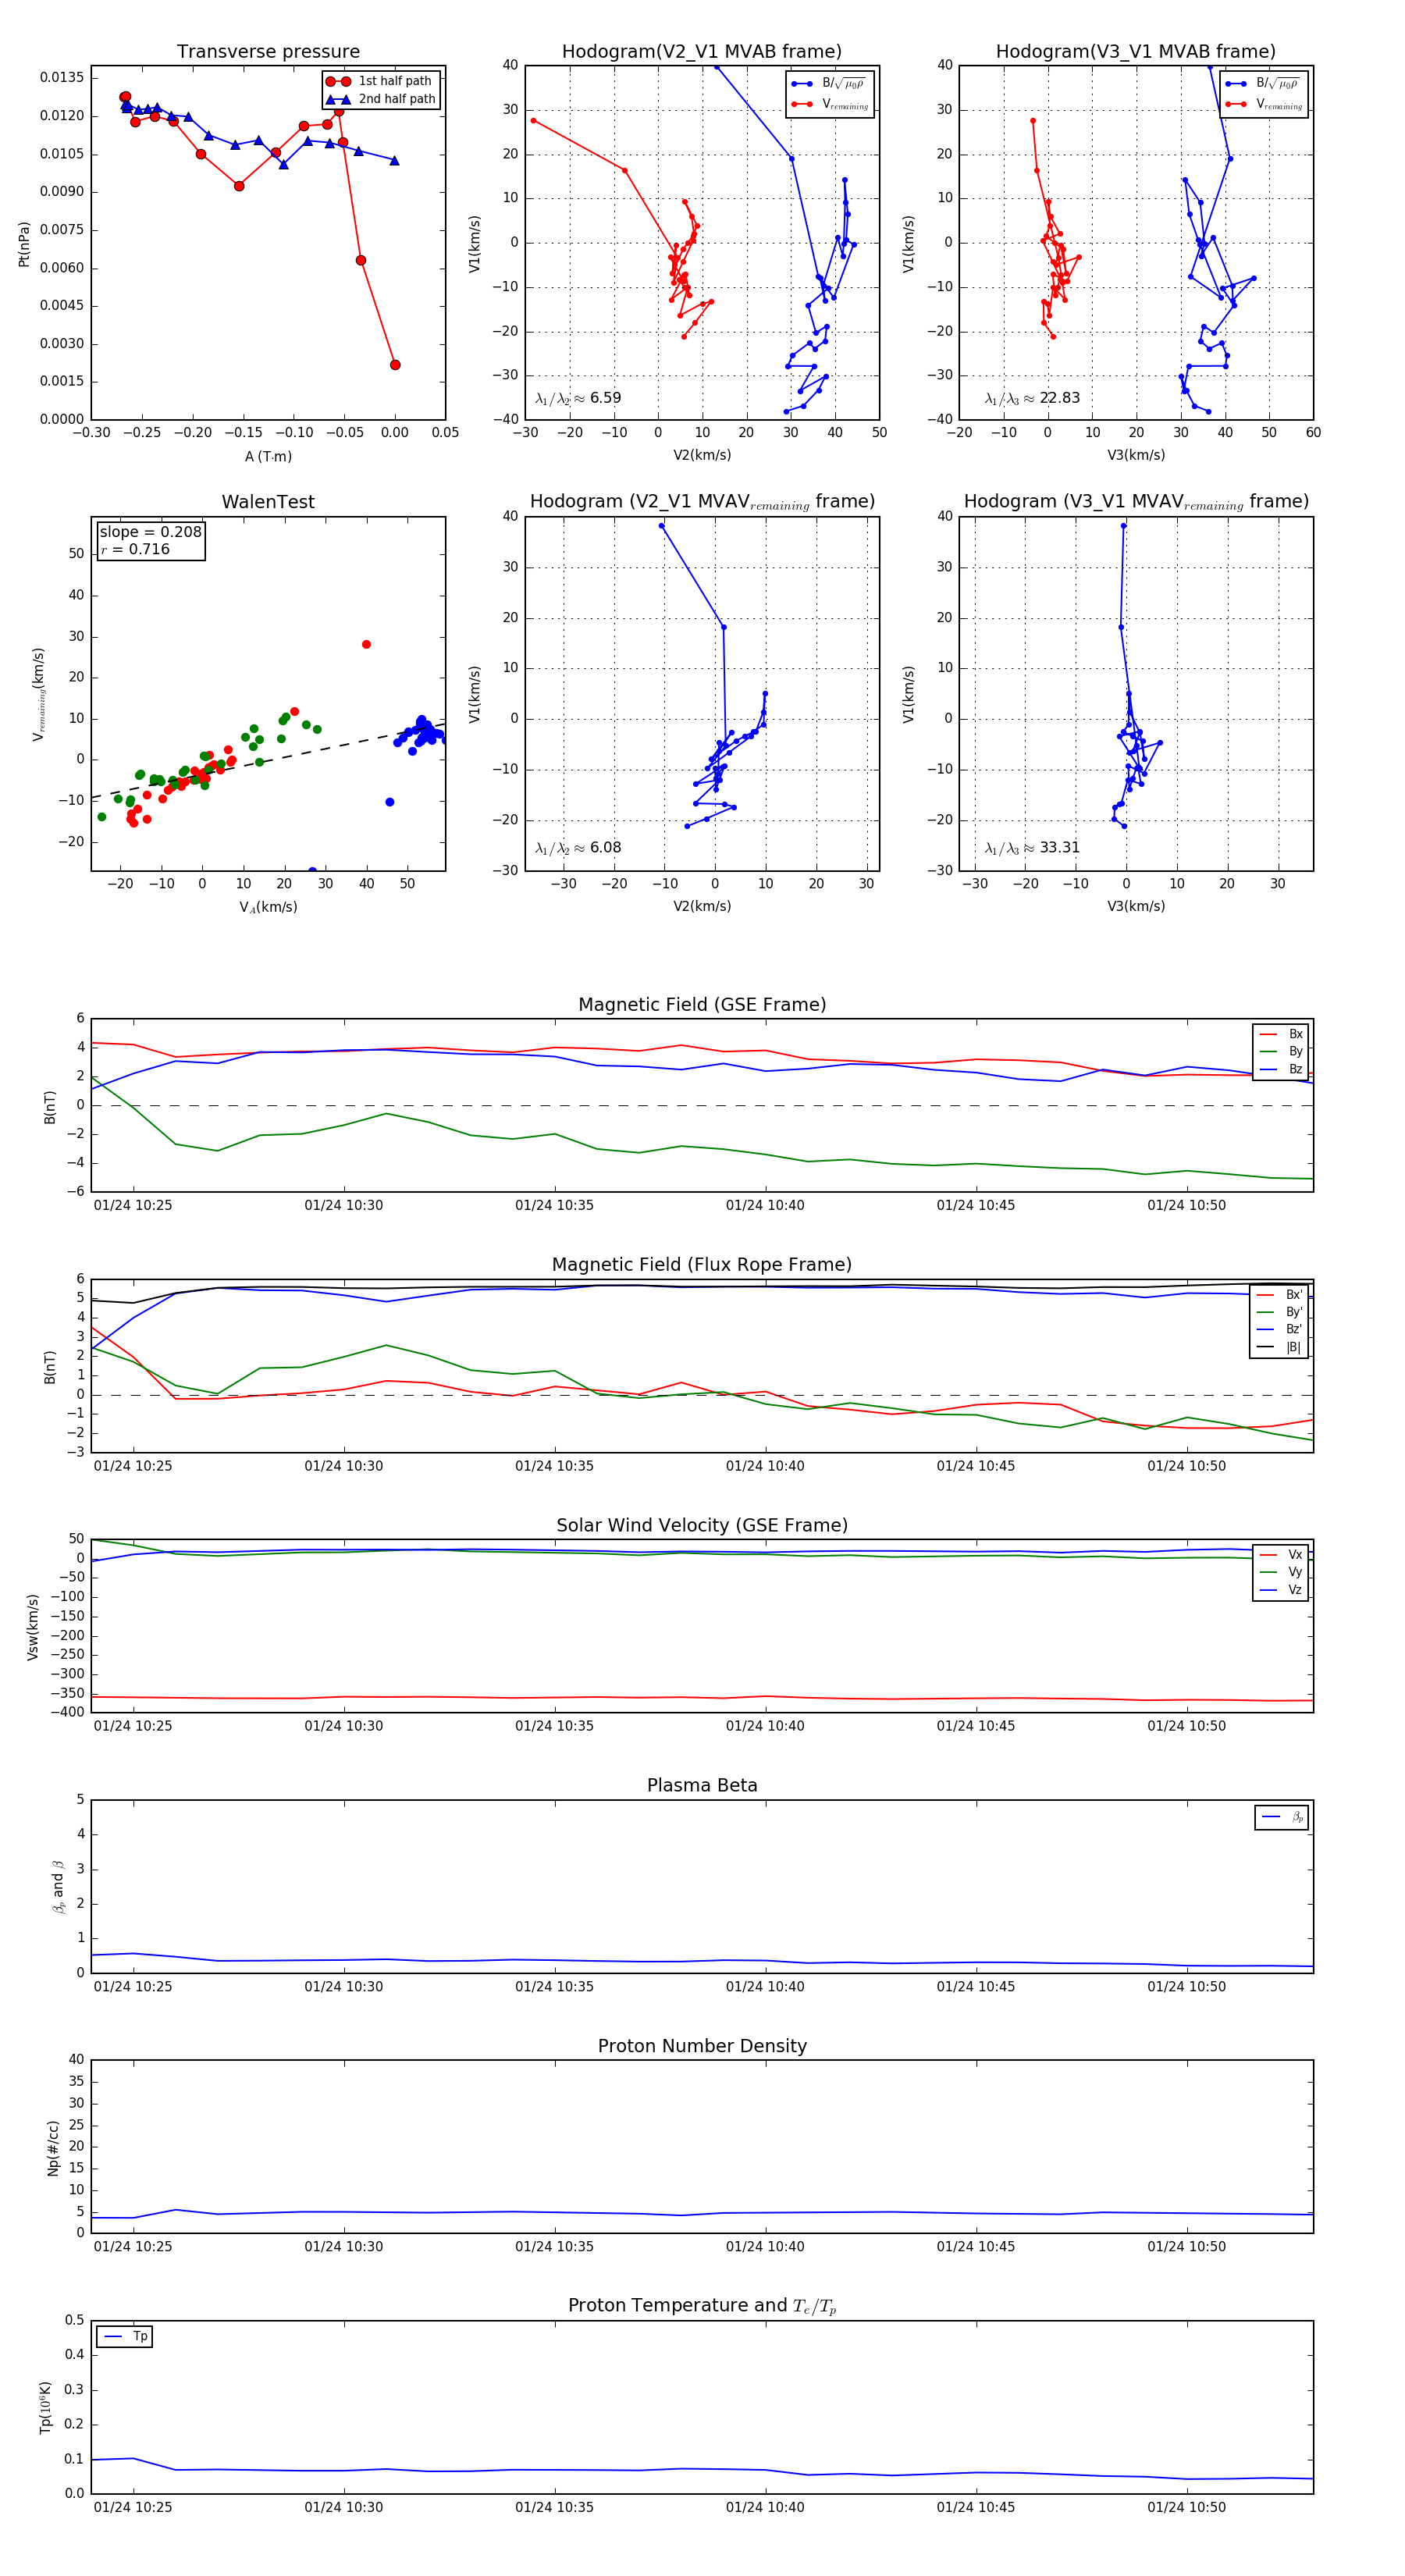Screen dimensions: 1405x2576
Task: Click the 'Bx' legend entry in GSE plot
Action: [x=1281, y=1034]
